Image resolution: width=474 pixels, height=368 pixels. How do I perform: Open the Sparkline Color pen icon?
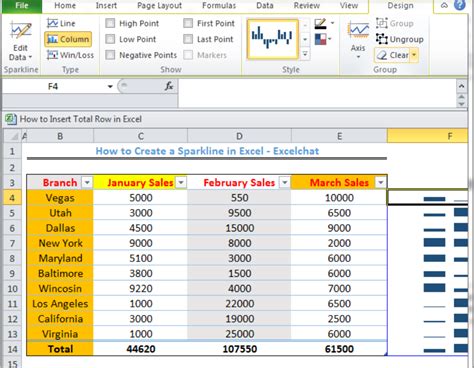point(320,23)
